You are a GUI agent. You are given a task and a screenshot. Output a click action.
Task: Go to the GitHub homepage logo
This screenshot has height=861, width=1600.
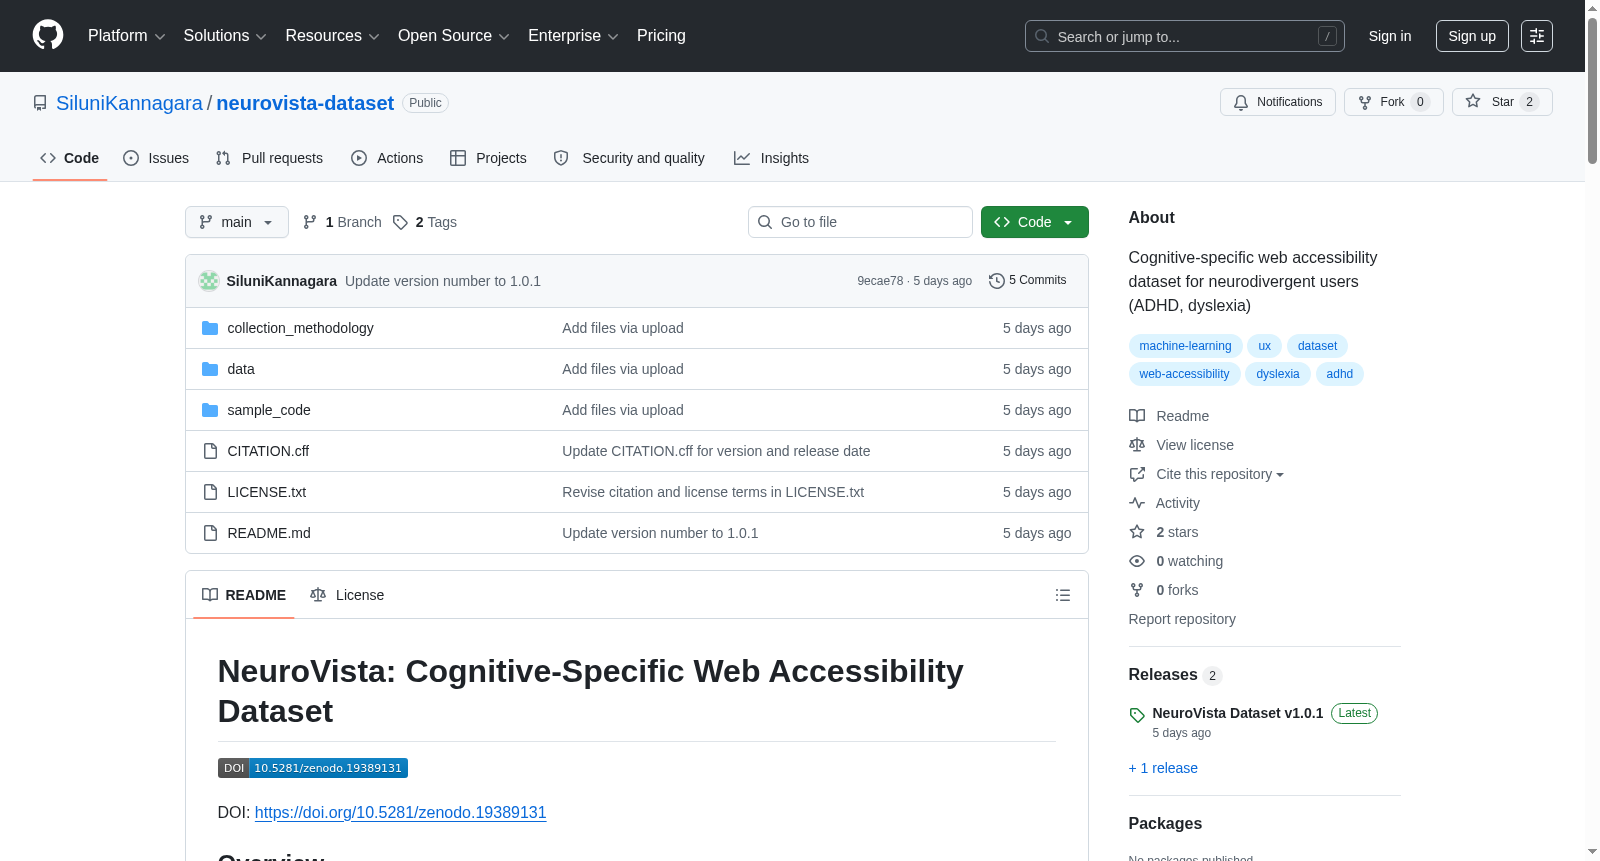(x=48, y=36)
